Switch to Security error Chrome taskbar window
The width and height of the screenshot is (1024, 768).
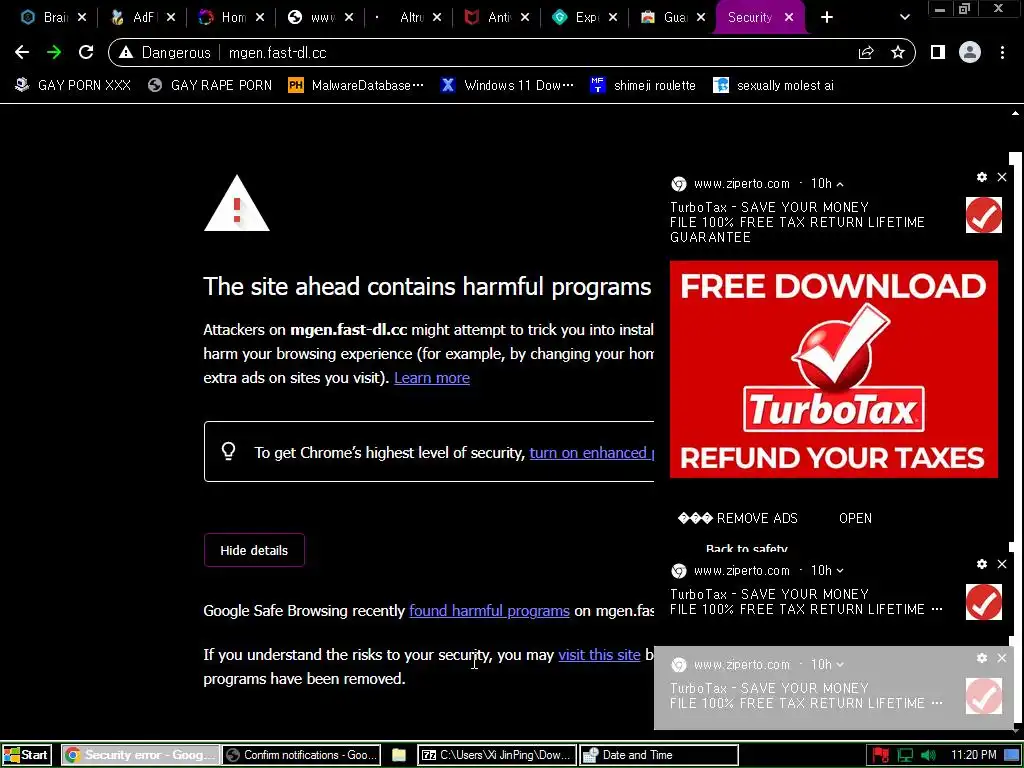pos(140,755)
